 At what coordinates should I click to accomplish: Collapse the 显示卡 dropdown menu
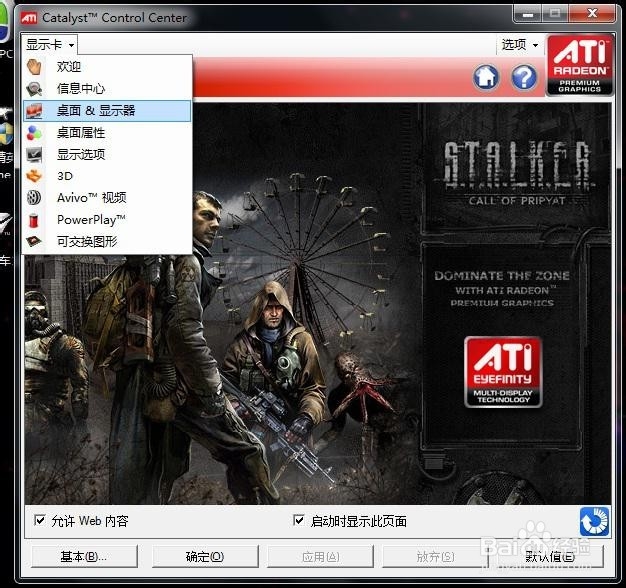pos(50,44)
